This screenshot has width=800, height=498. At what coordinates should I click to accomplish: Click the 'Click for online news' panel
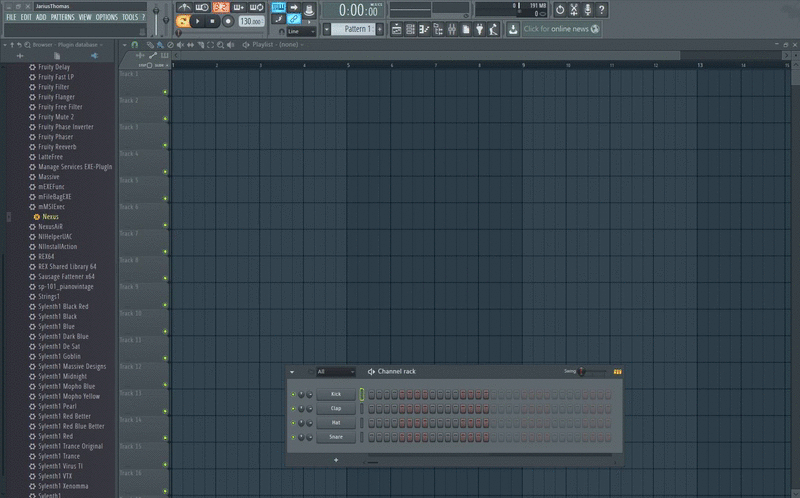(x=561, y=29)
